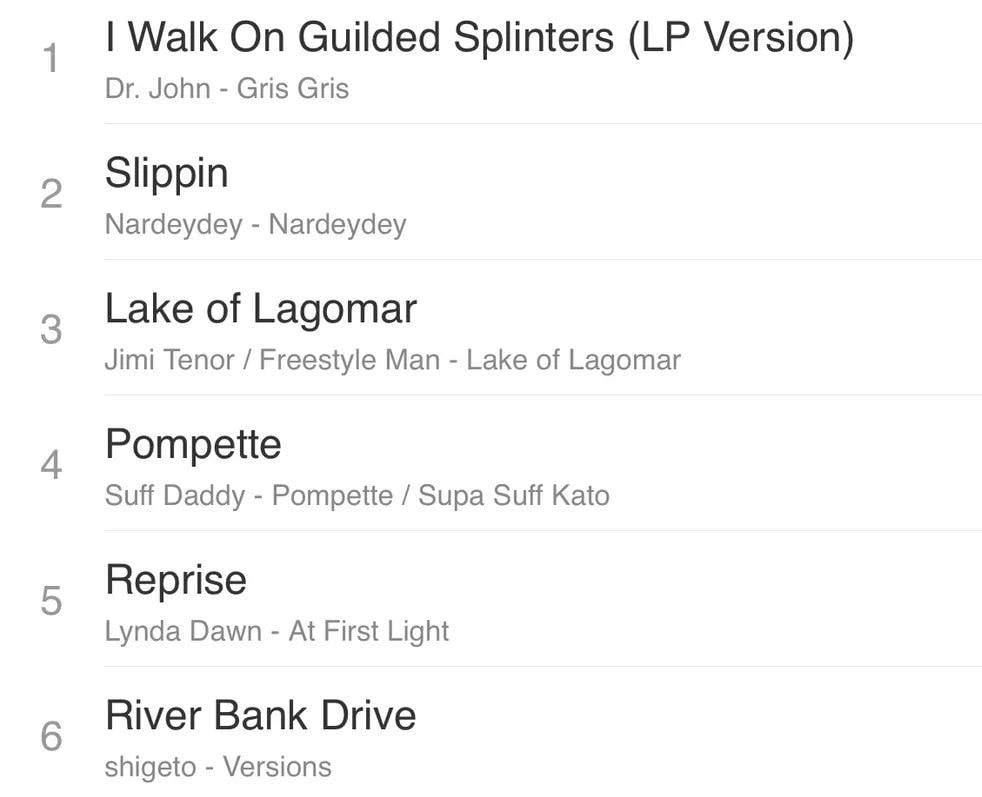The width and height of the screenshot is (982, 797).
Task: Select track number 3
Action: tap(51, 329)
